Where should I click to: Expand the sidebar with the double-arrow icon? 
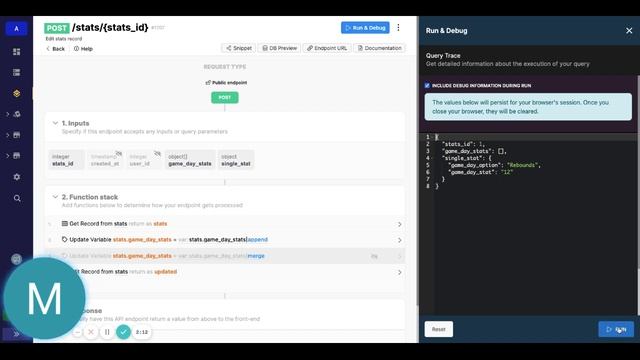click(16, 334)
